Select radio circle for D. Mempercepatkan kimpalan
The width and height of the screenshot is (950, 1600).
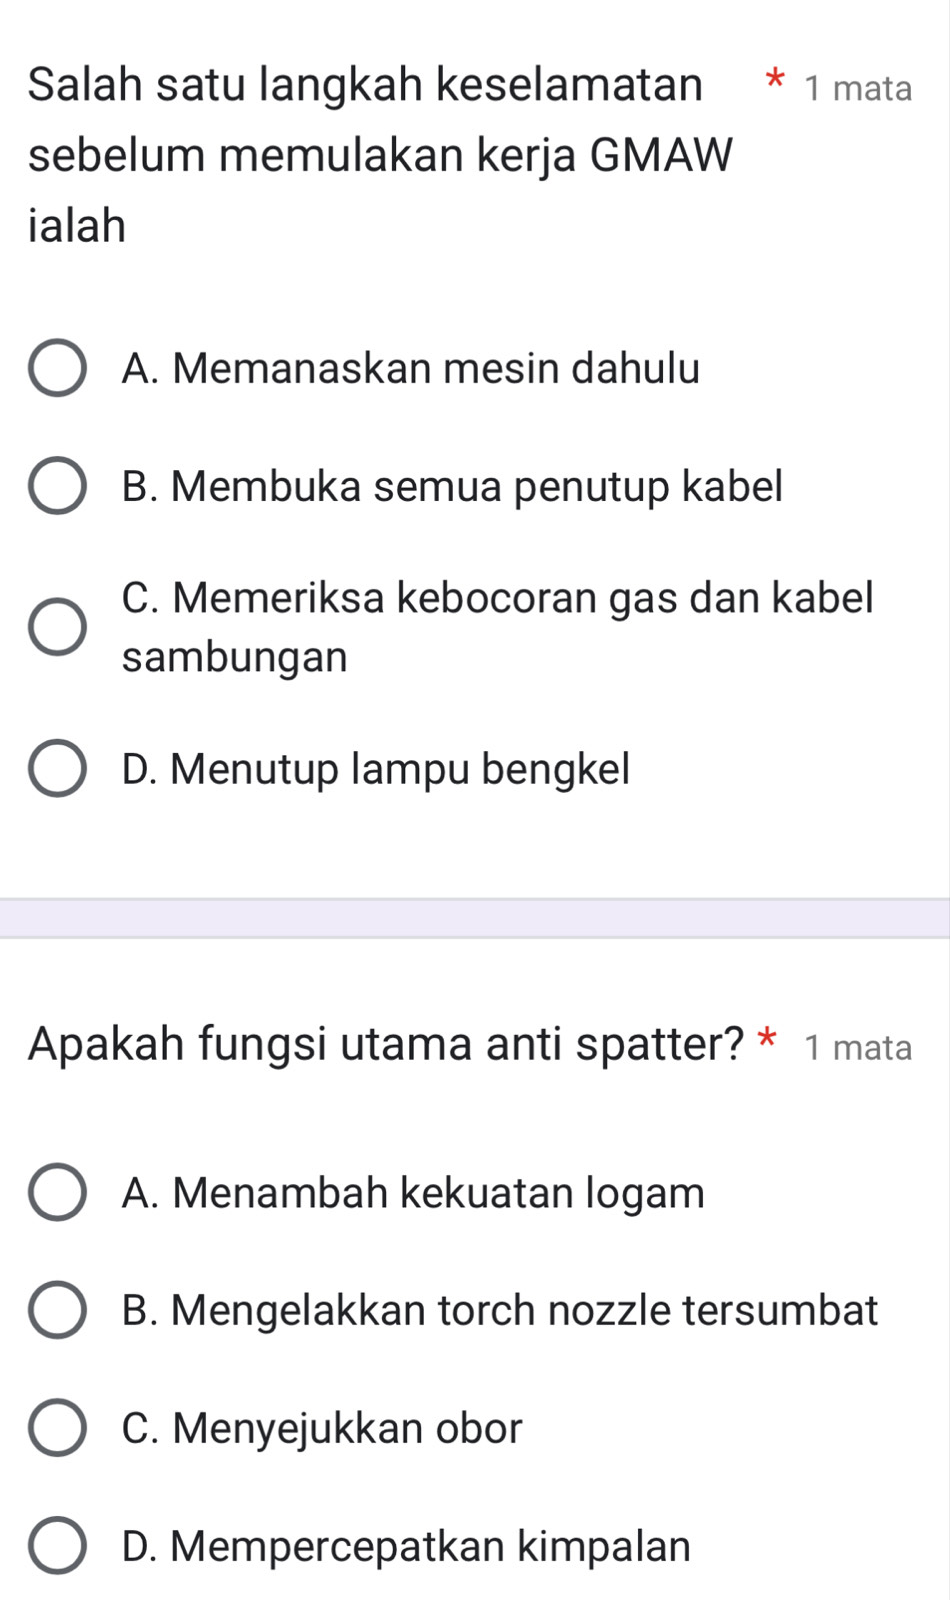pyautogui.click(x=57, y=1546)
